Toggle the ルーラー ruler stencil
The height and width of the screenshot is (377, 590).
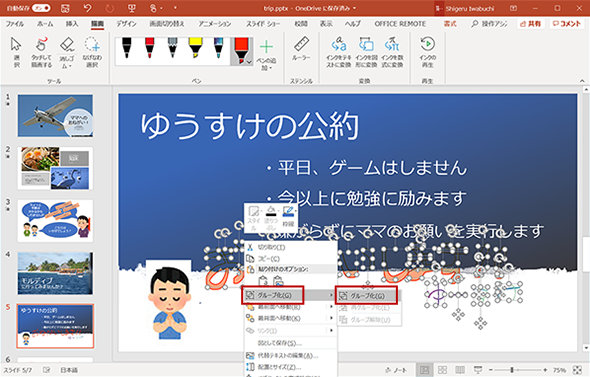tap(301, 49)
